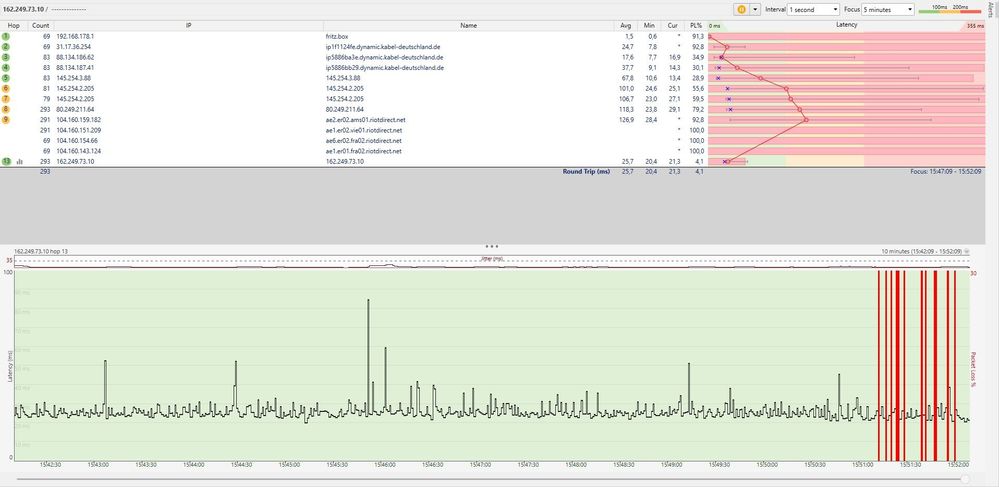Click the packet loss value 92,8 for hop 2
Image resolution: width=999 pixels, height=487 pixels.
698,47
